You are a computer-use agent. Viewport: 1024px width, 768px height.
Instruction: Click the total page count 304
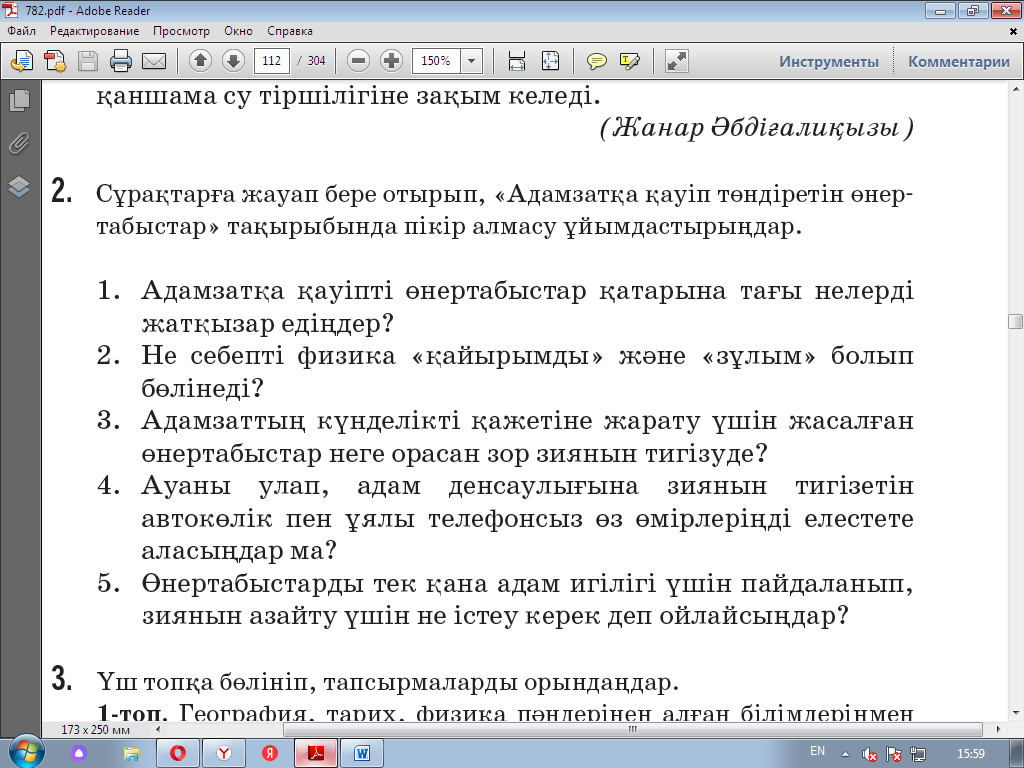(317, 61)
